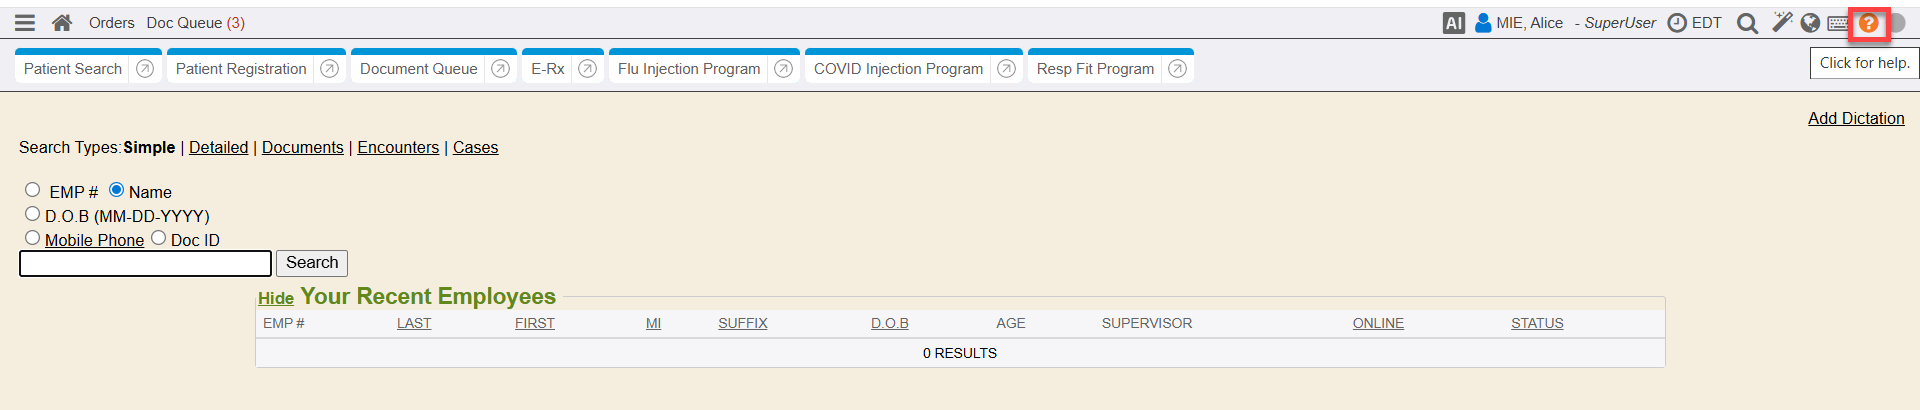Click into the patient search text field
Image resolution: width=1920 pixels, height=410 pixels.
(x=145, y=263)
